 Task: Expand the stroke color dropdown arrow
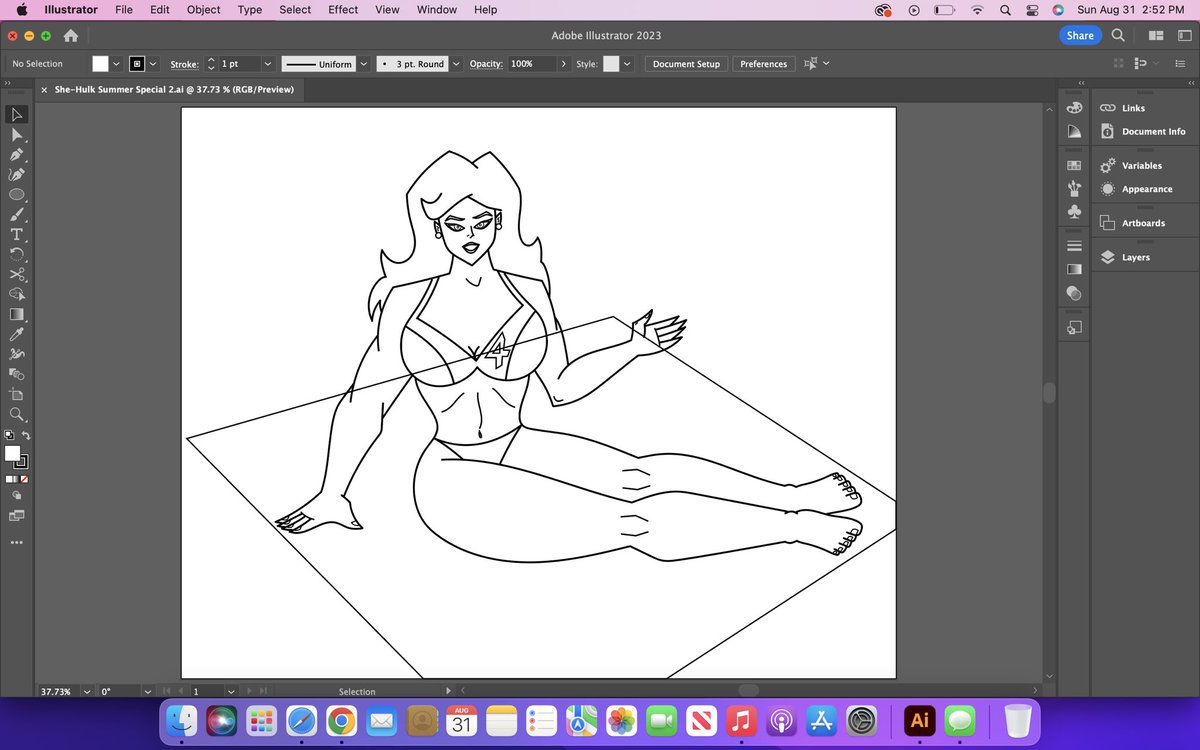(153, 64)
